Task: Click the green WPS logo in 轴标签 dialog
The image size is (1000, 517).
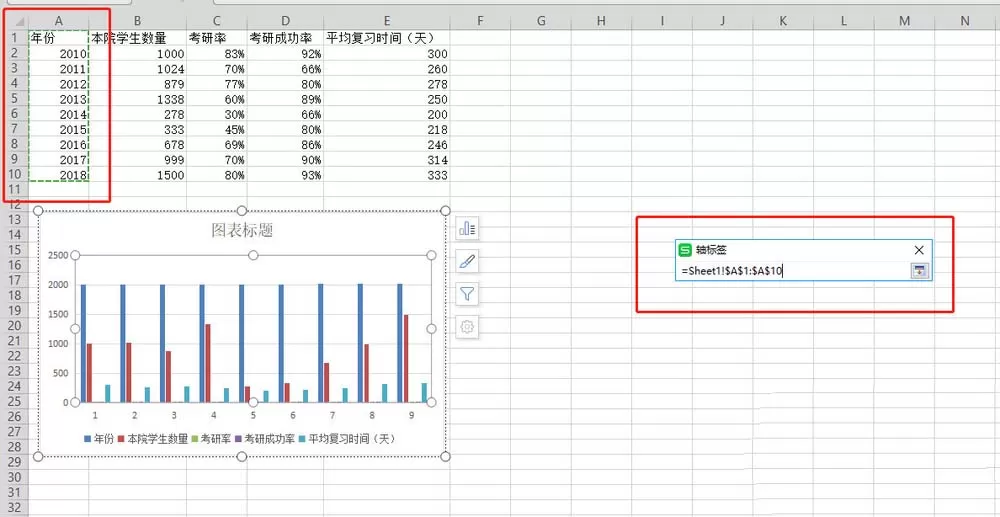Action: click(x=686, y=250)
